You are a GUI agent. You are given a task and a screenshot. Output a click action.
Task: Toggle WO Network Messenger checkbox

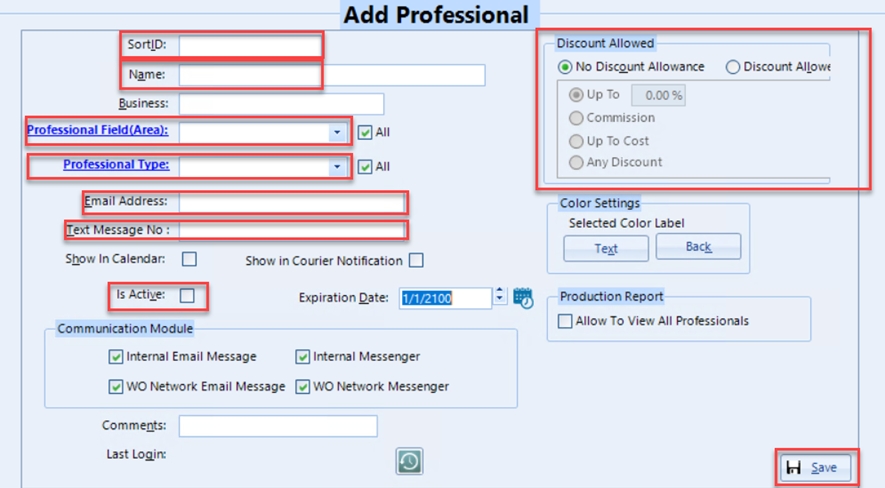[303, 387]
